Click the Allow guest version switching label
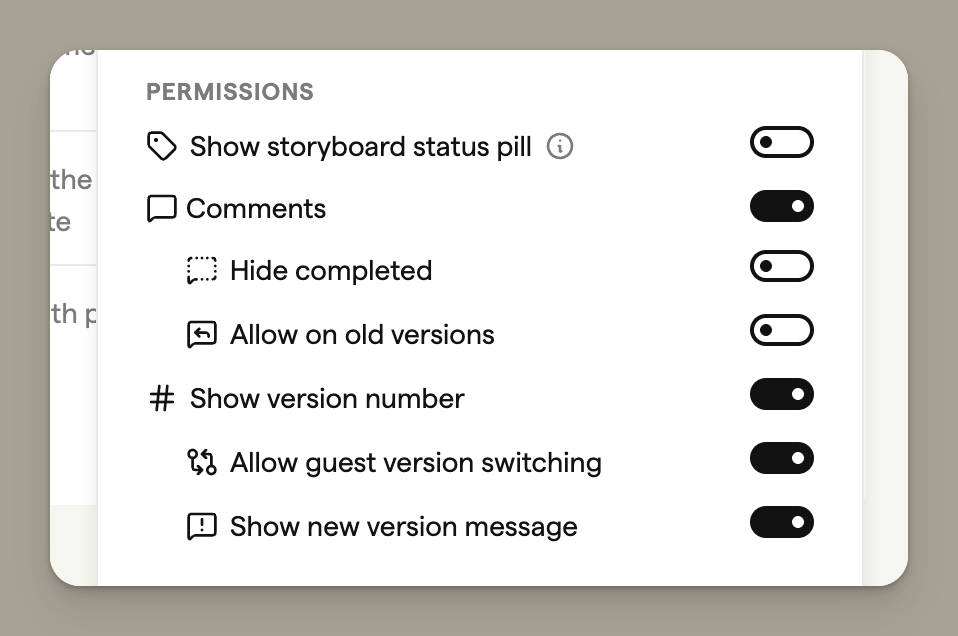The image size is (958, 636). (416, 463)
